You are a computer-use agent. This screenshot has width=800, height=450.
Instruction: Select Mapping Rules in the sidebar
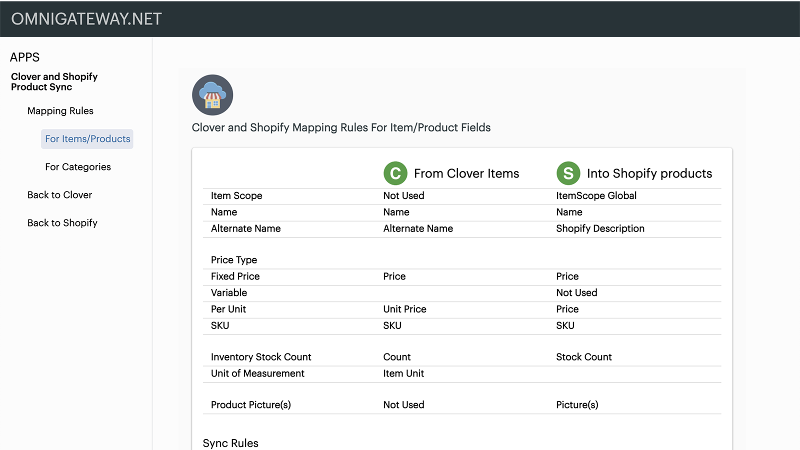click(60, 111)
